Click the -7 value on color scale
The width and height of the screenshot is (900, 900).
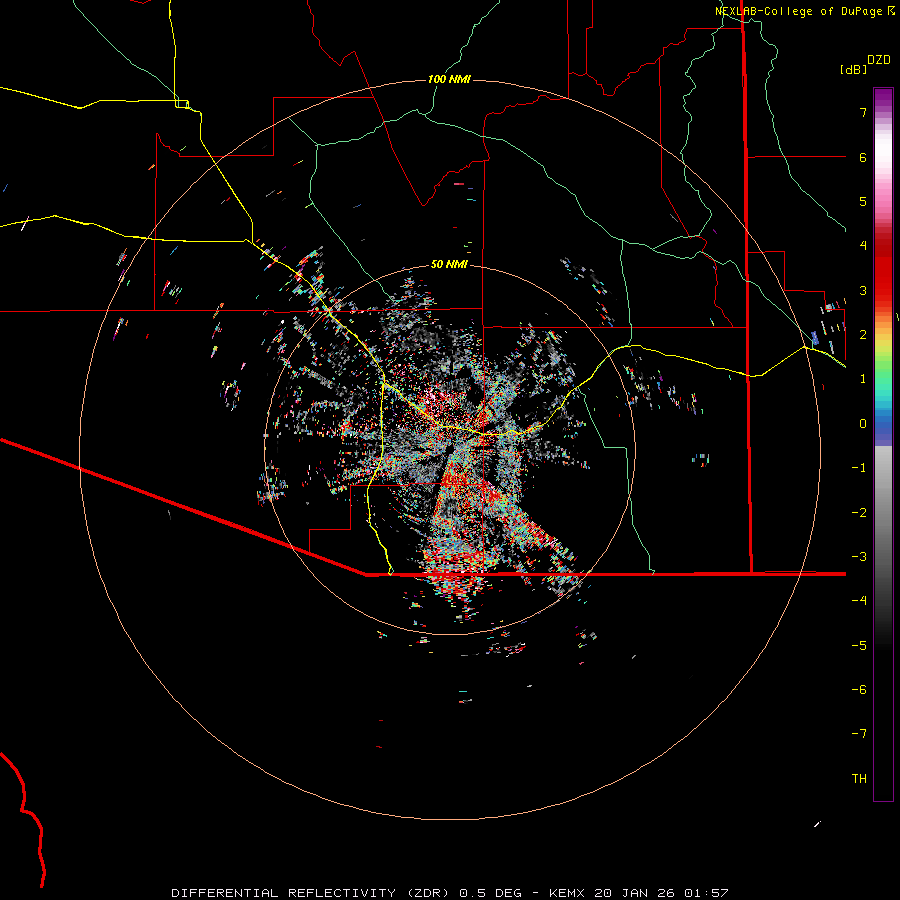(x=859, y=734)
